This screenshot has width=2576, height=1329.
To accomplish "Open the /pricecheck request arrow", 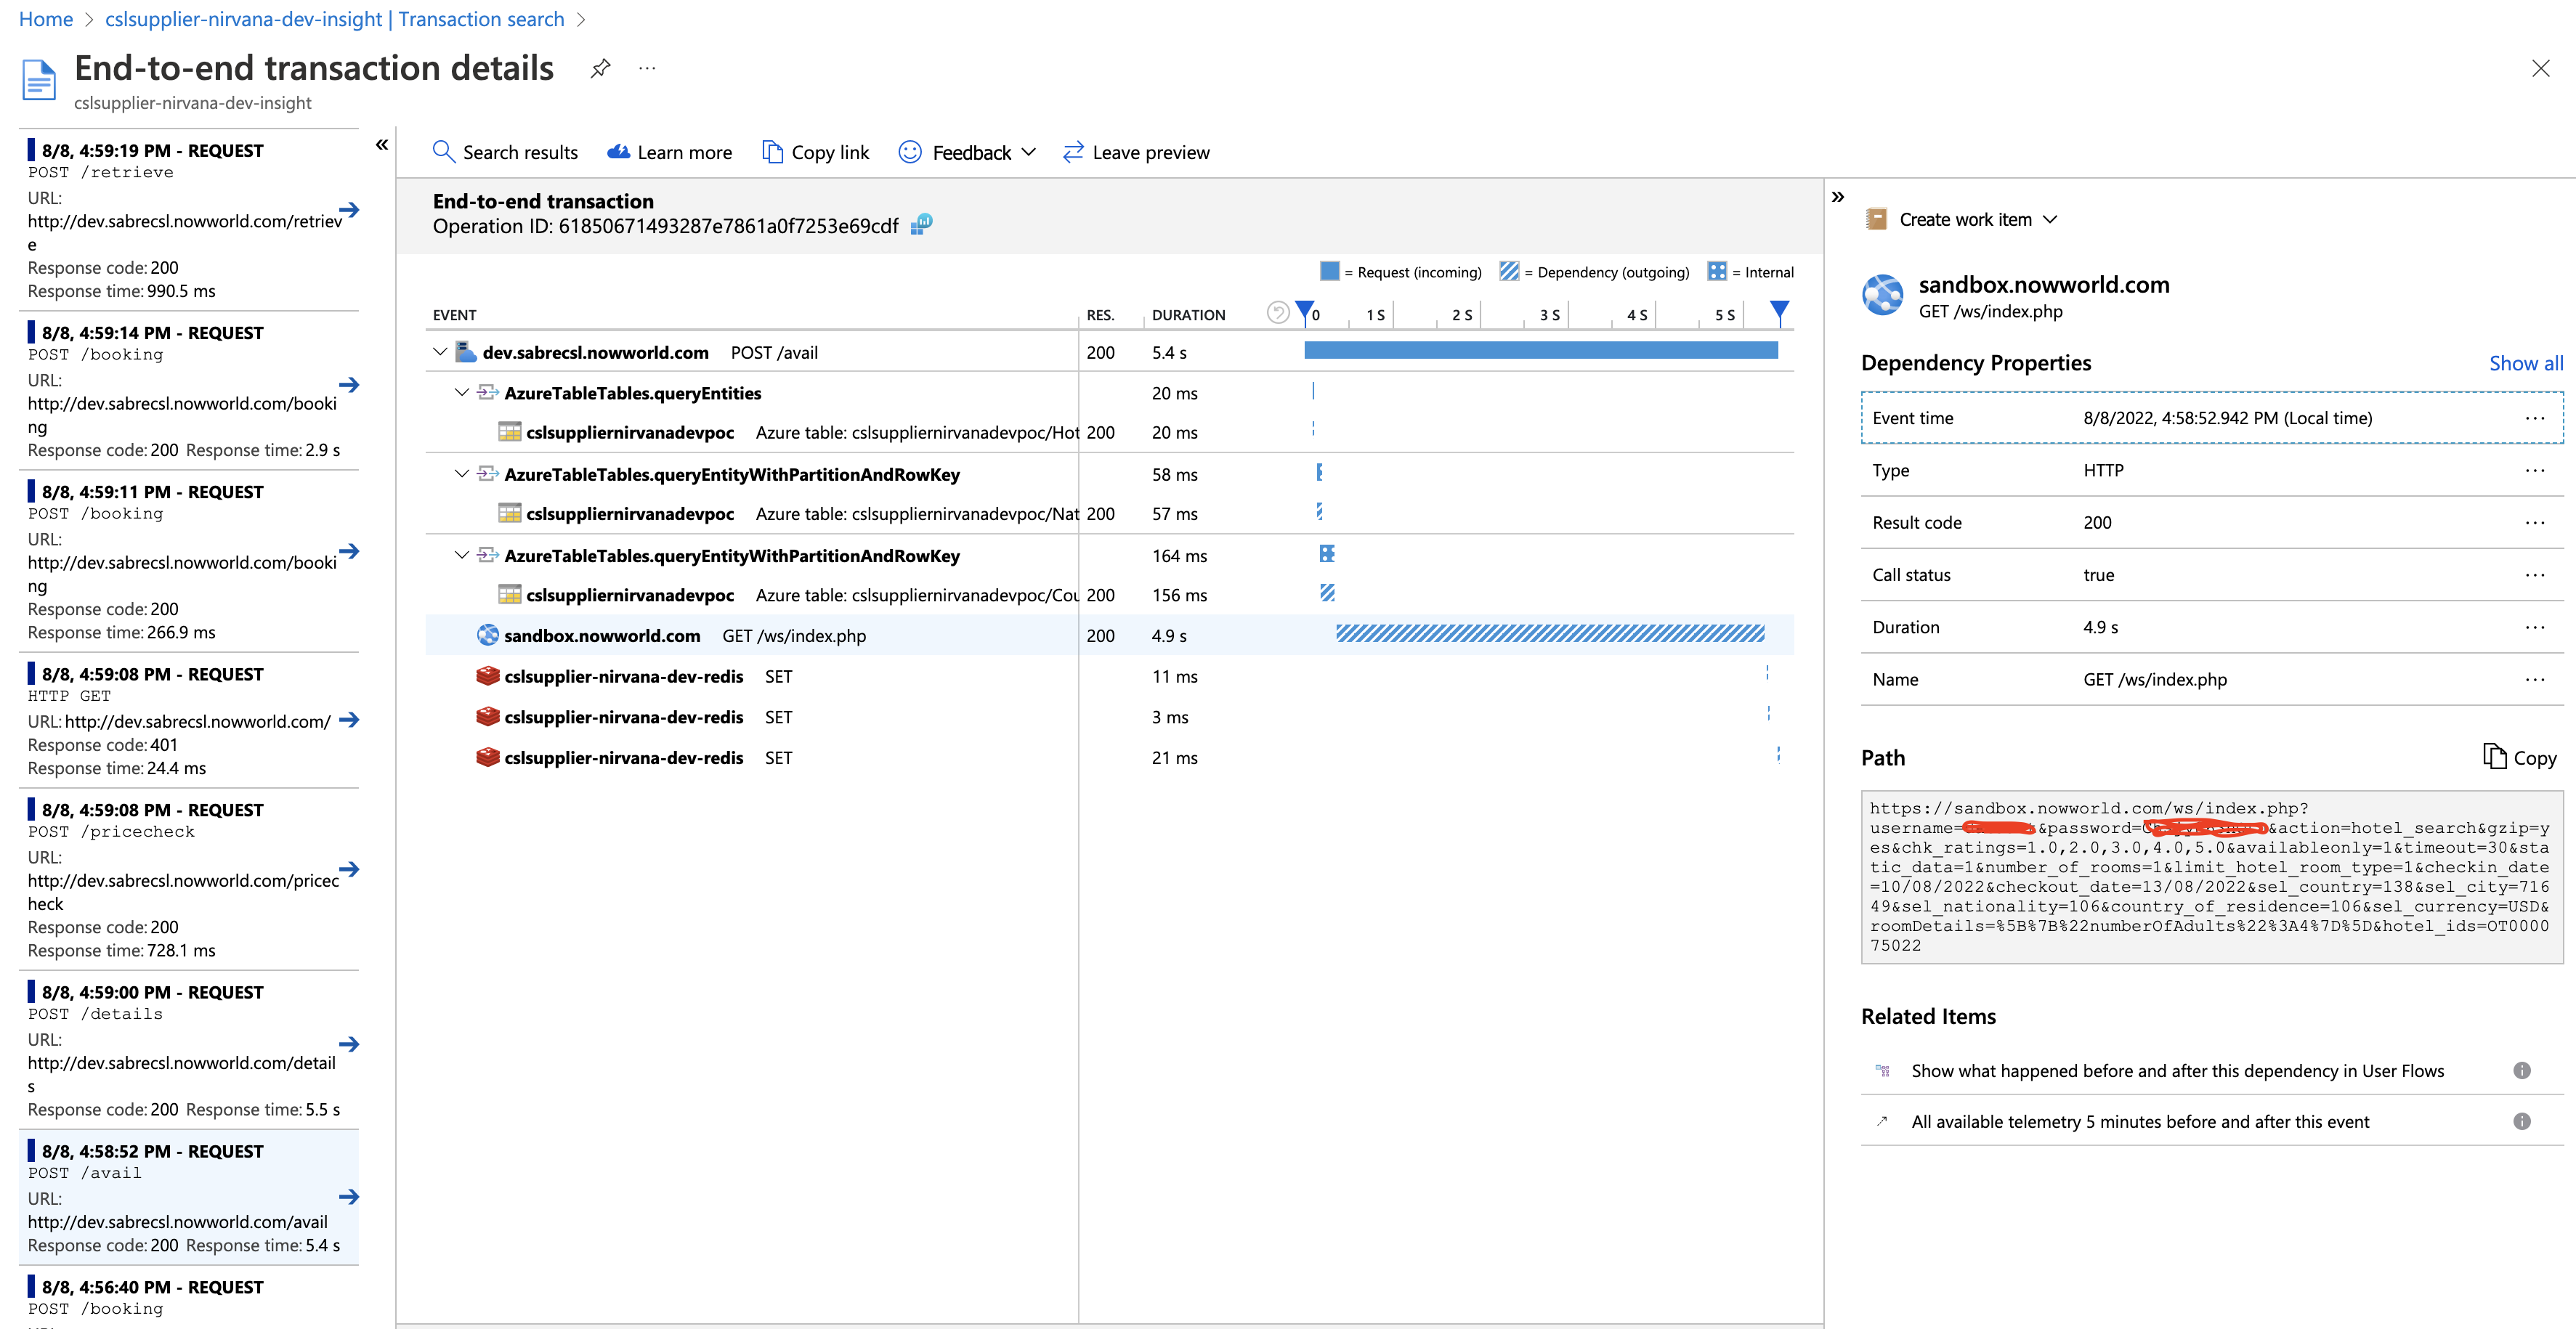I will 349,869.
